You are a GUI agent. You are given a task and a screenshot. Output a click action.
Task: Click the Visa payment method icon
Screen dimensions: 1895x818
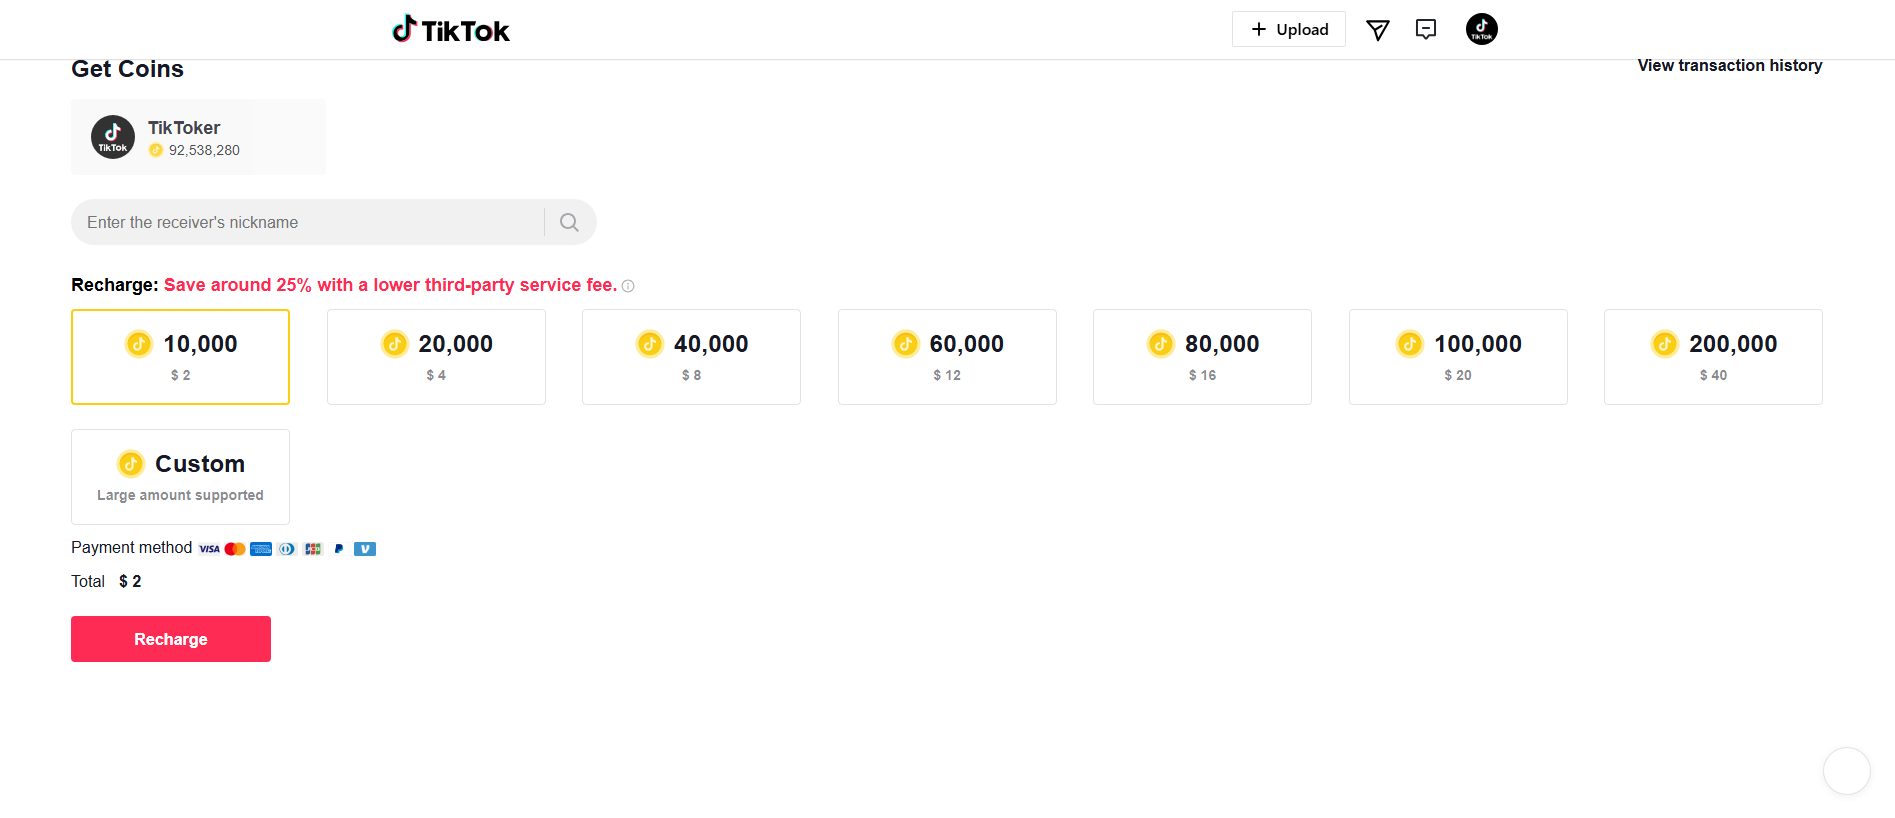(209, 549)
